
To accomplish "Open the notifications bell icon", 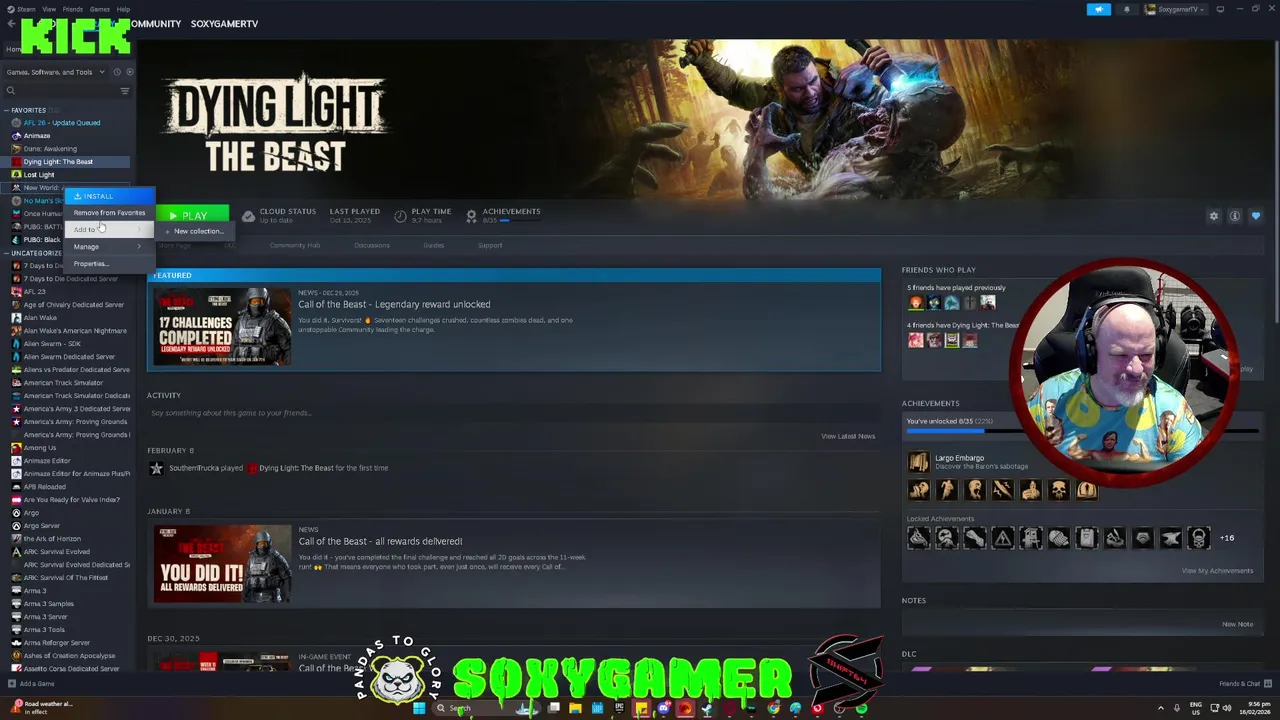I will 1127,9.
